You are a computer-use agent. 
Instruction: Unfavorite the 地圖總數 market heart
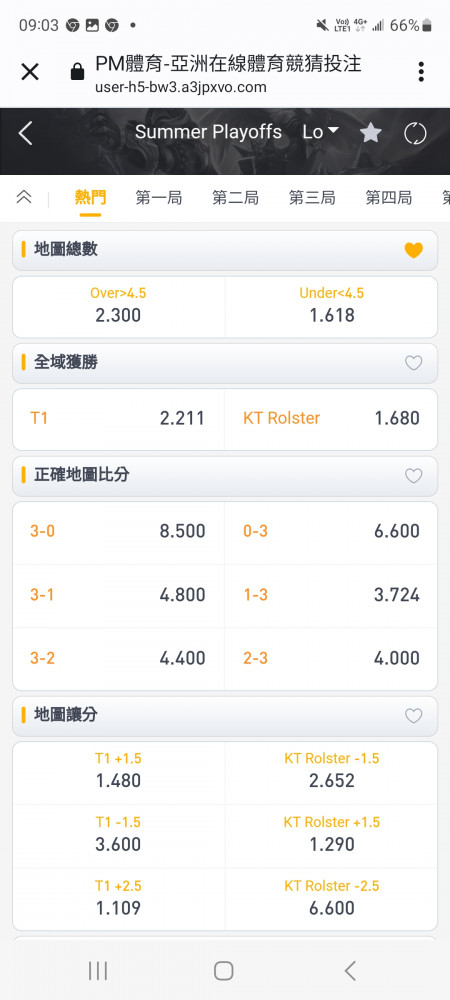414,250
